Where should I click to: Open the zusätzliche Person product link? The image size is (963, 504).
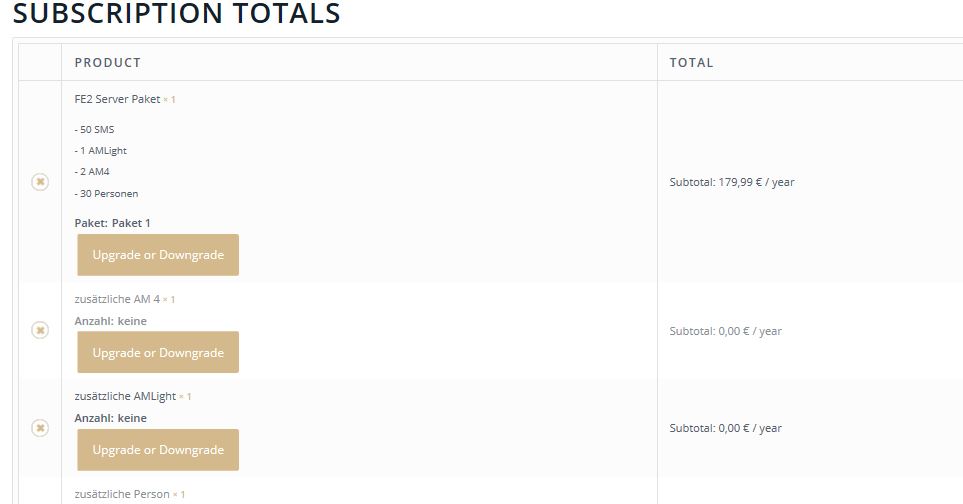coord(122,494)
